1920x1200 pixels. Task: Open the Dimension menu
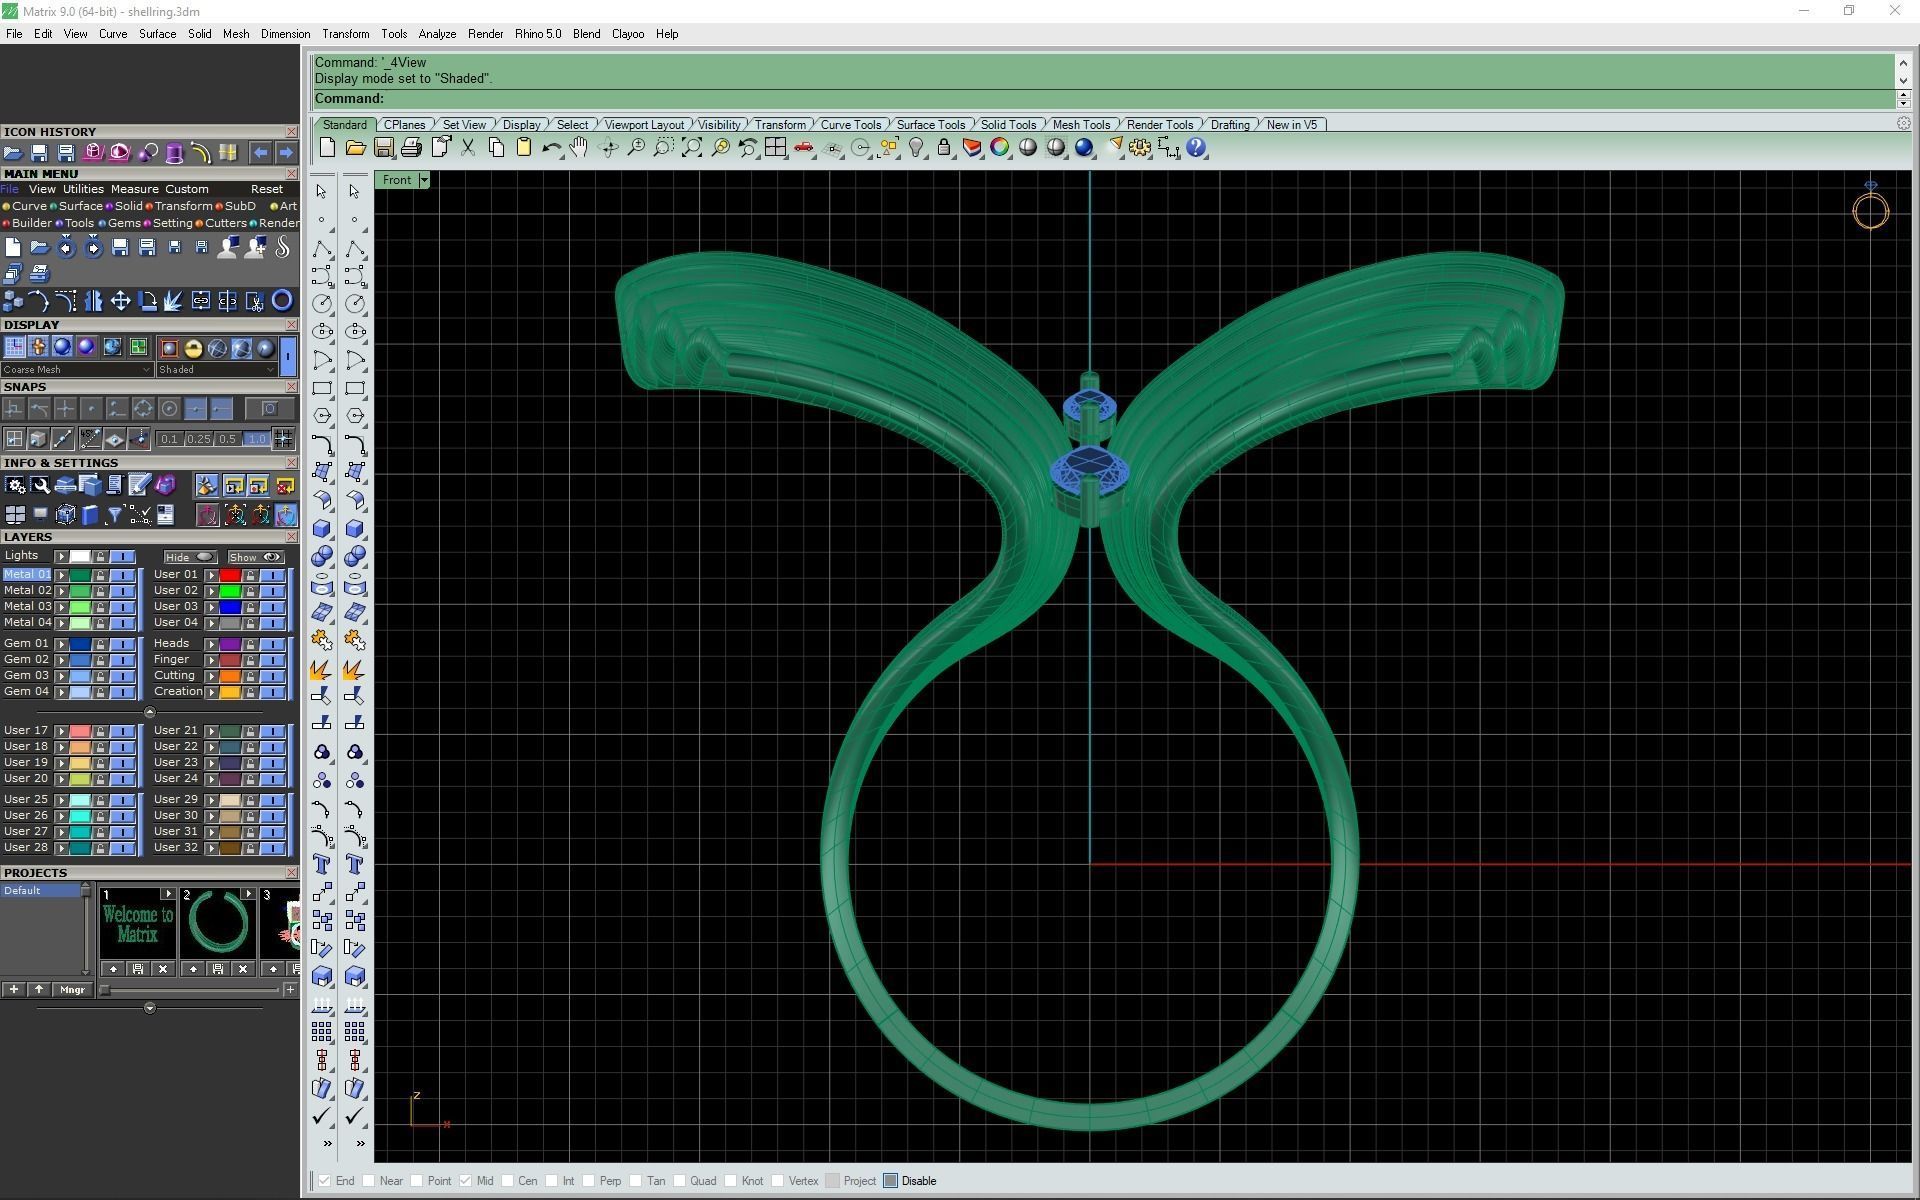click(x=285, y=34)
